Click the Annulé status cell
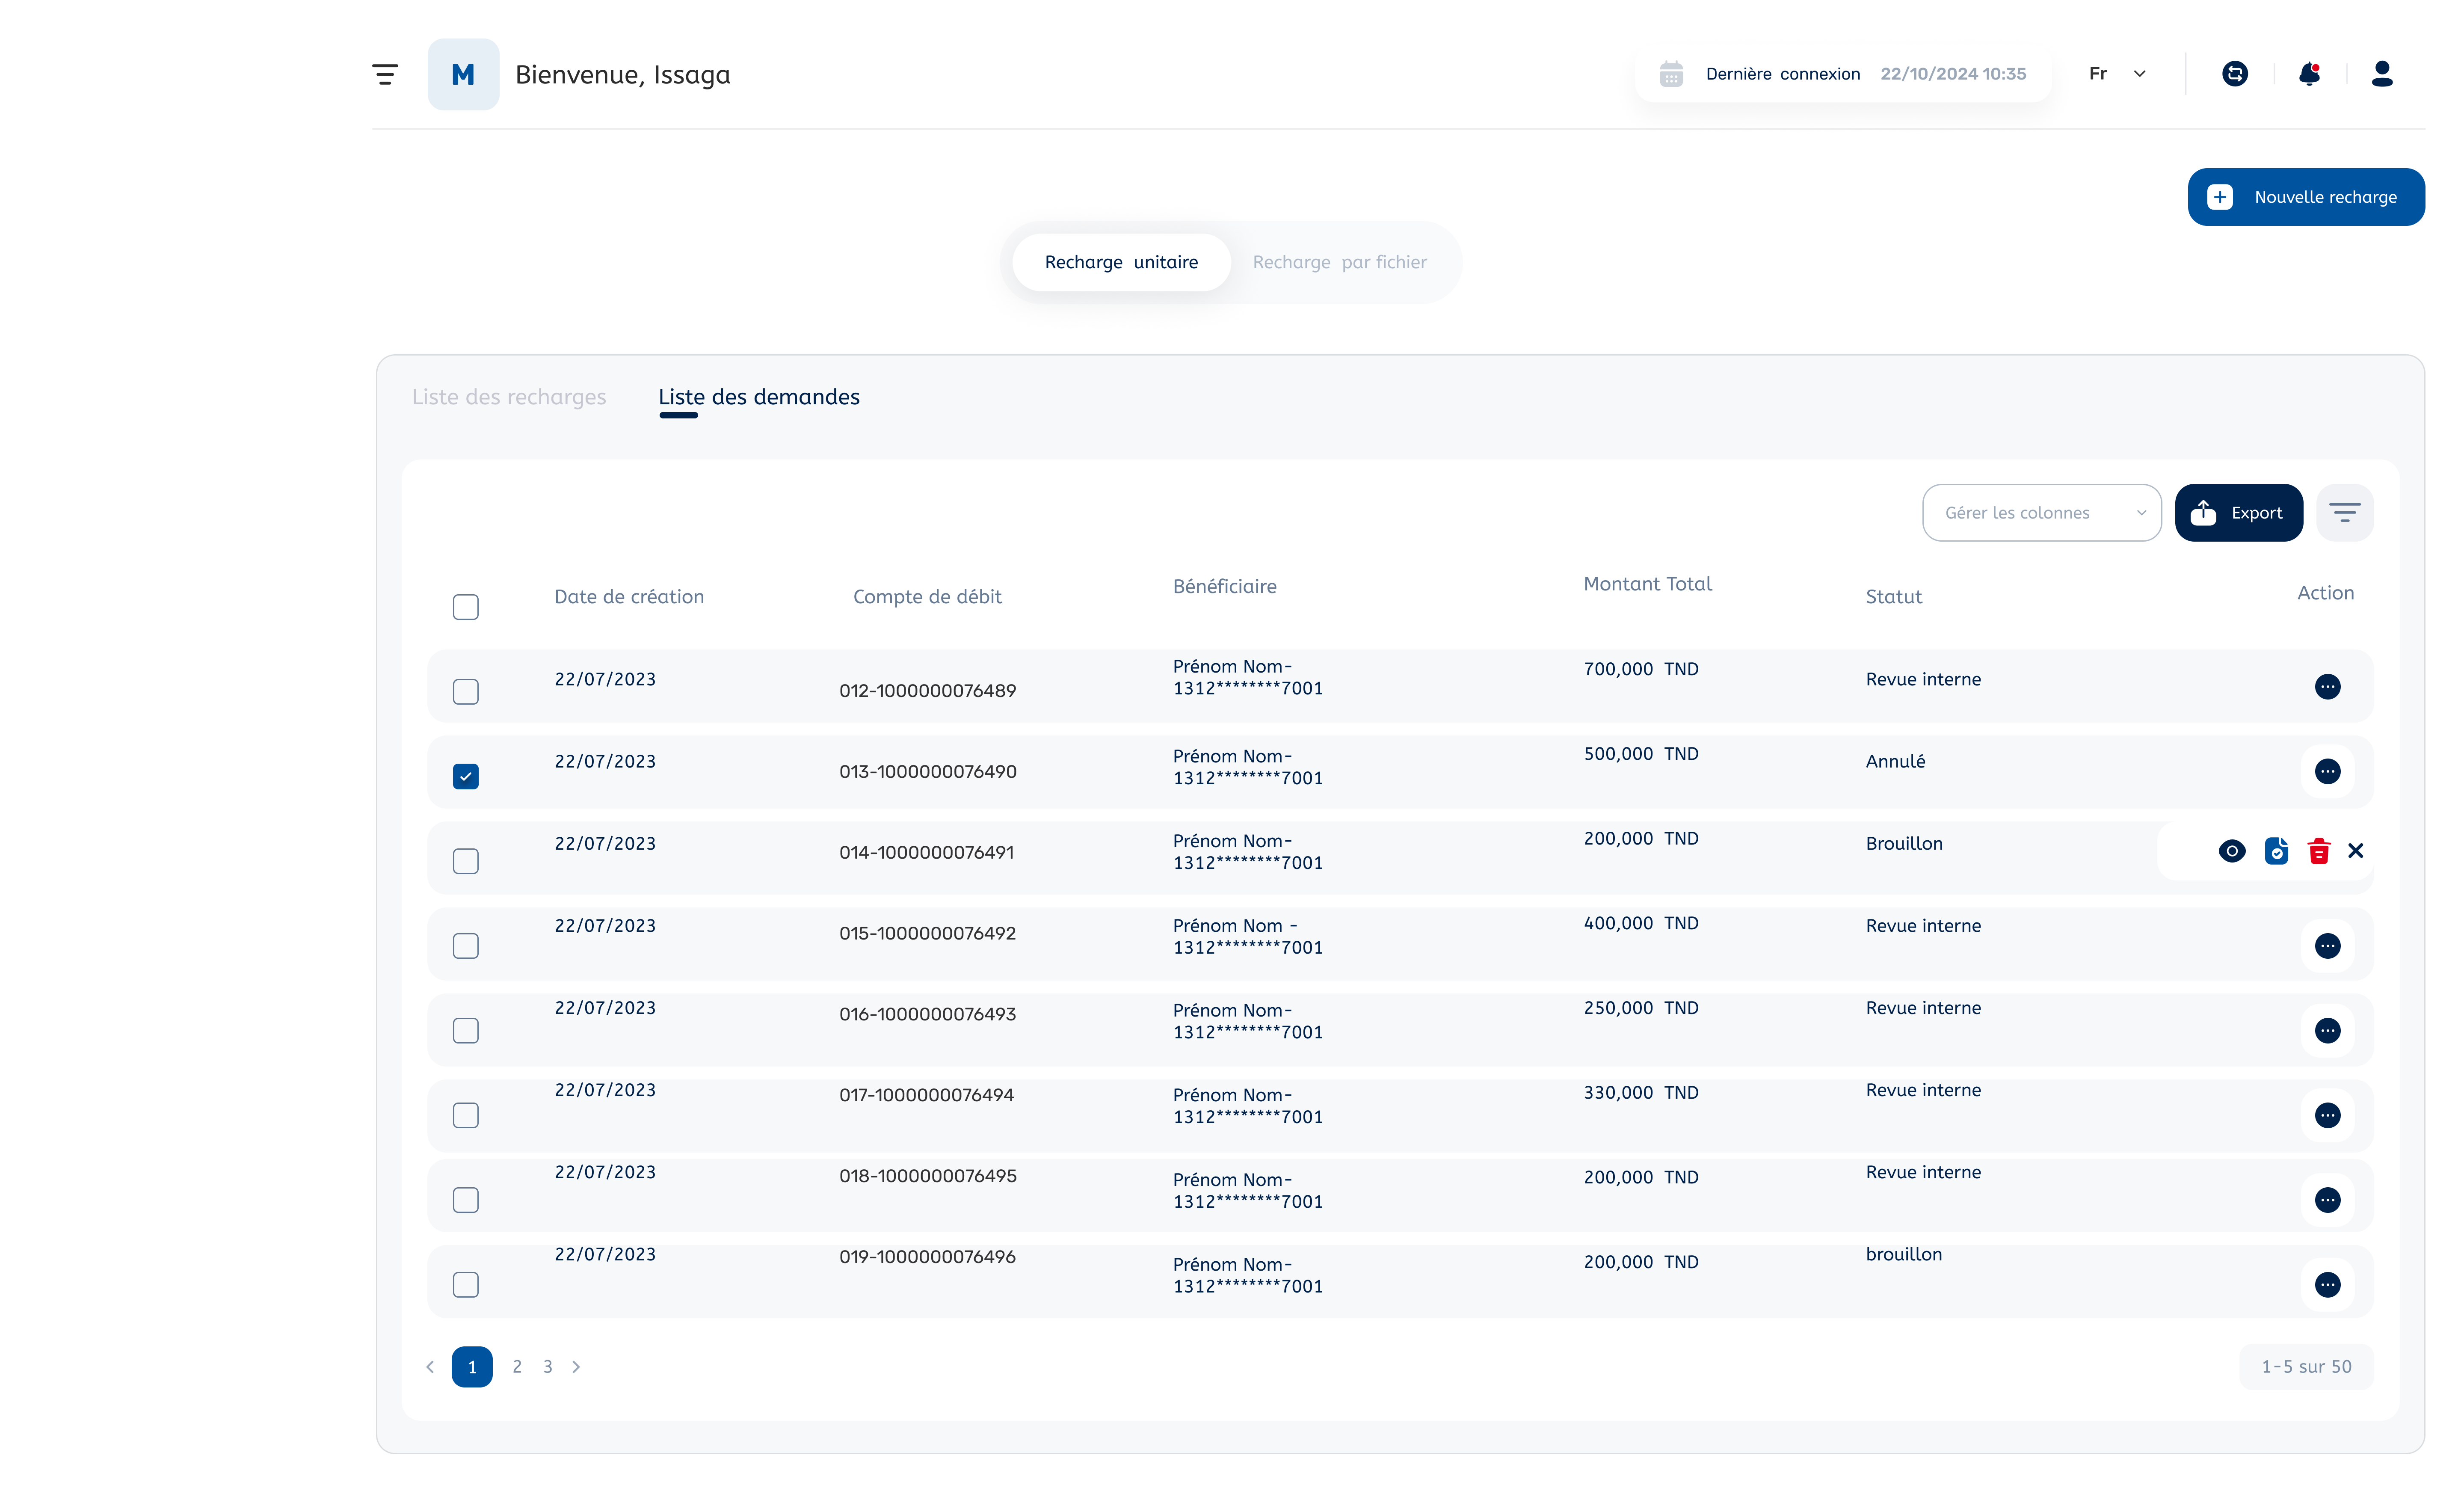This screenshot has height=1494, width=2464. [x=1895, y=762]
